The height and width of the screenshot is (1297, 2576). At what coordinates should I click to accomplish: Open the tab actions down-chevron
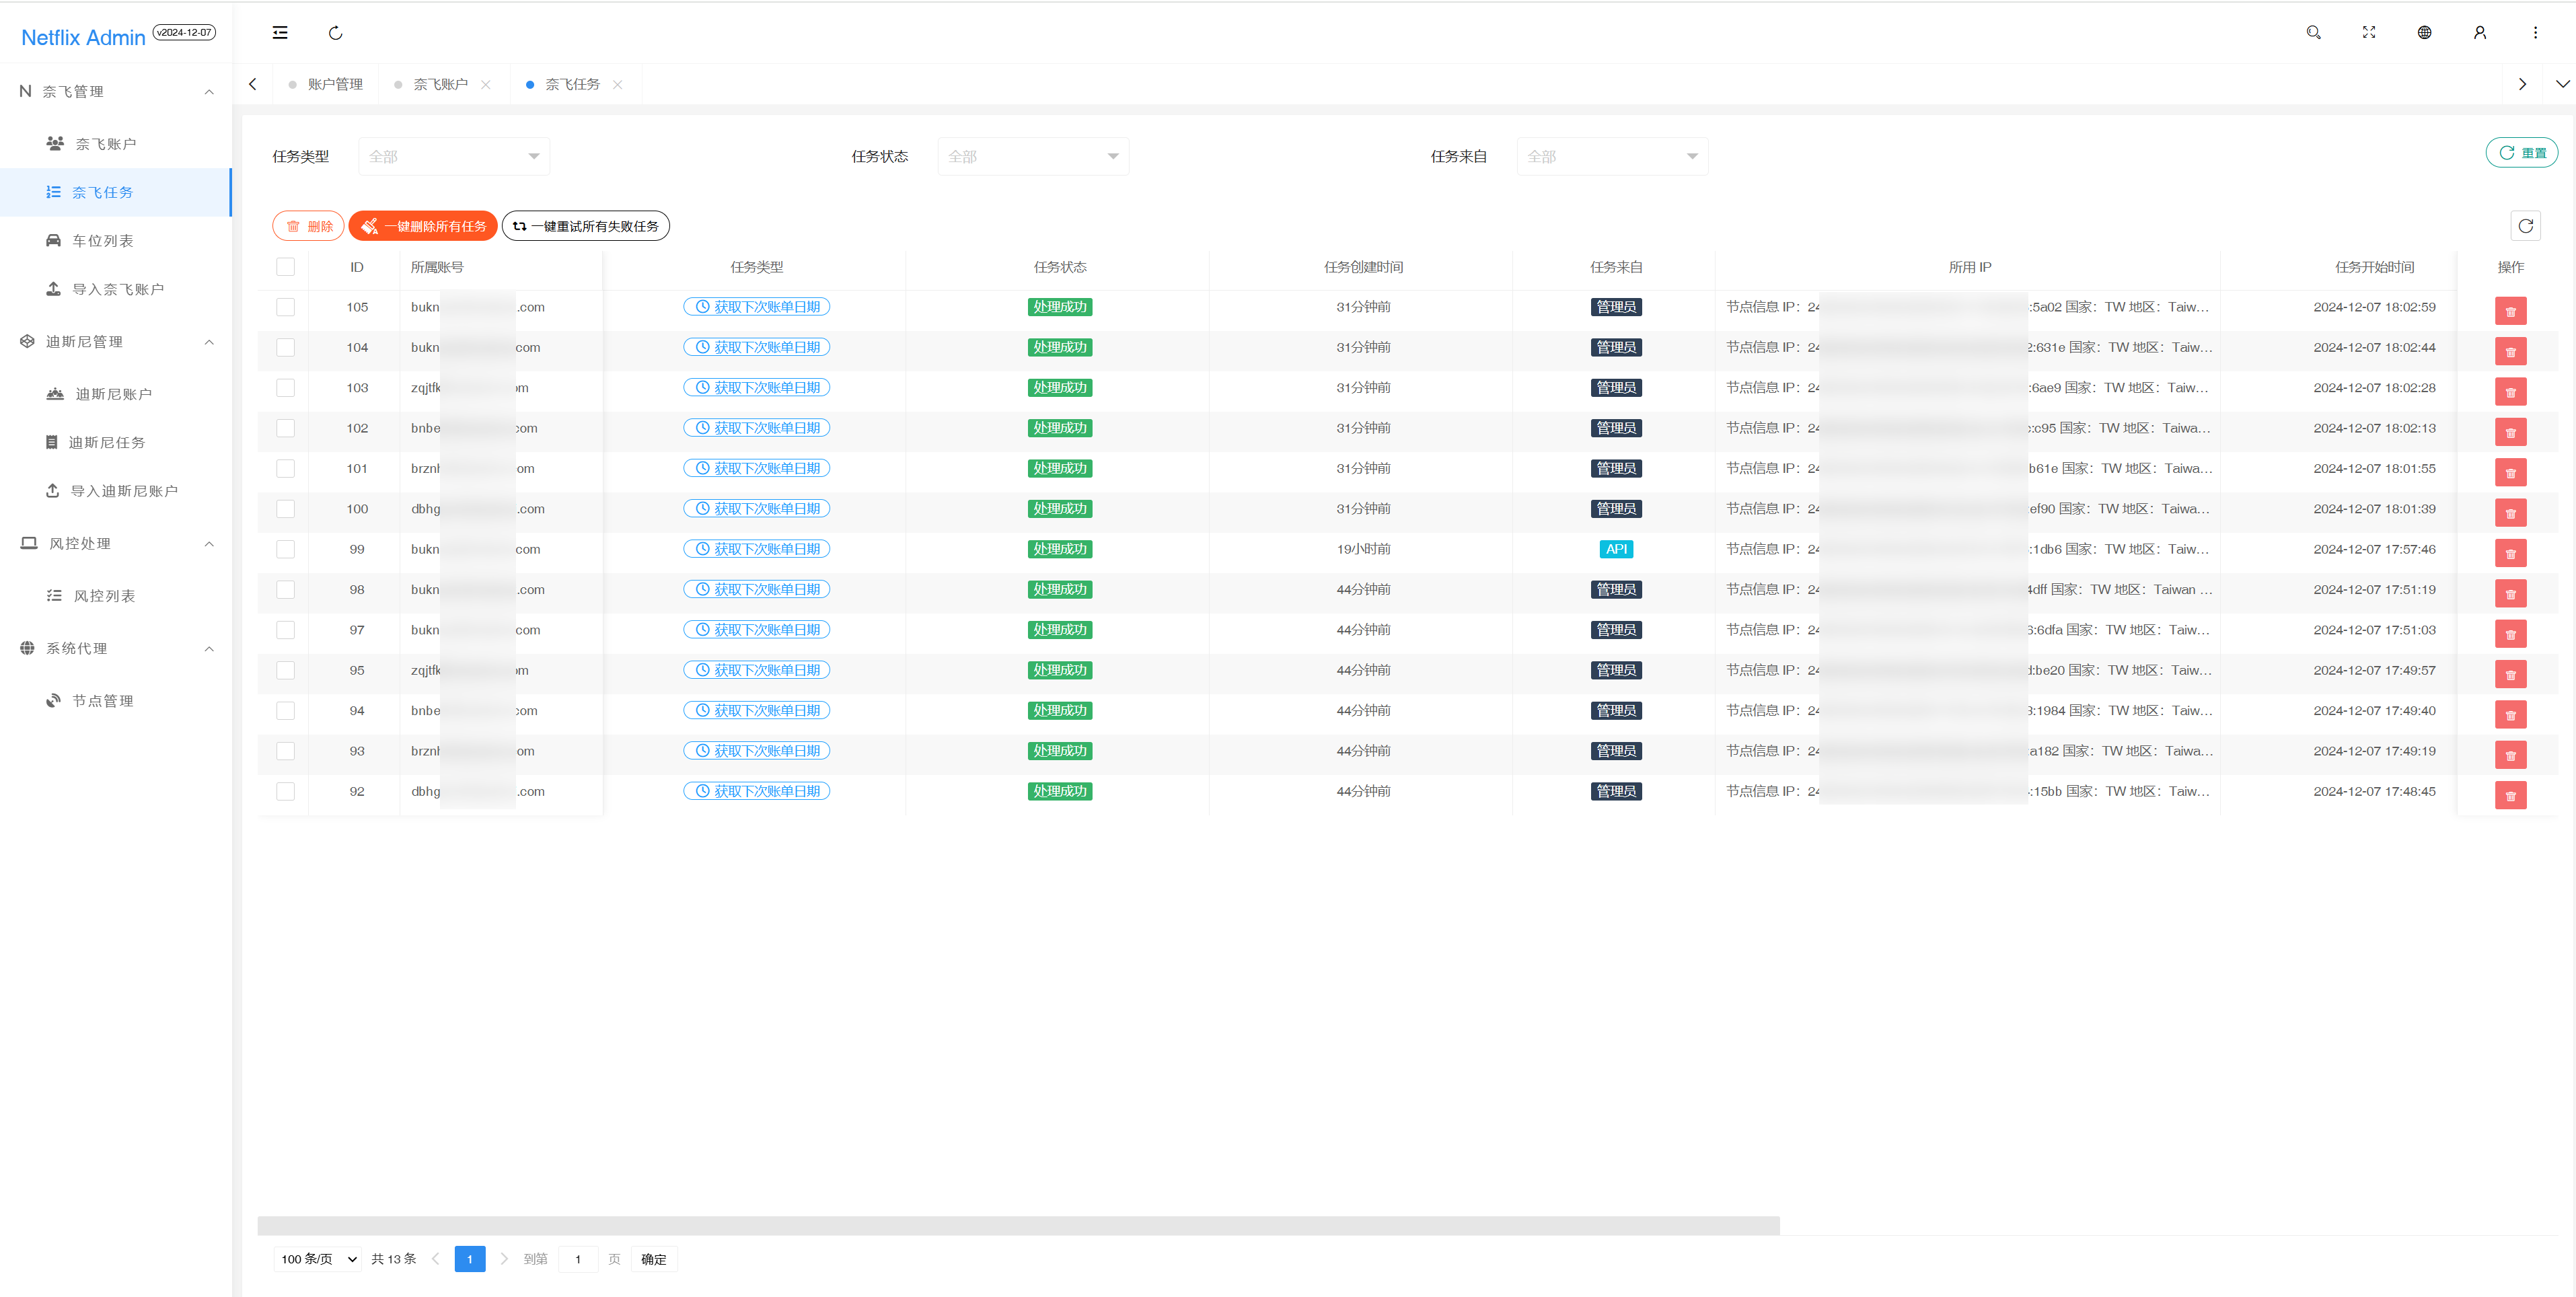[x=2562, y=84]
